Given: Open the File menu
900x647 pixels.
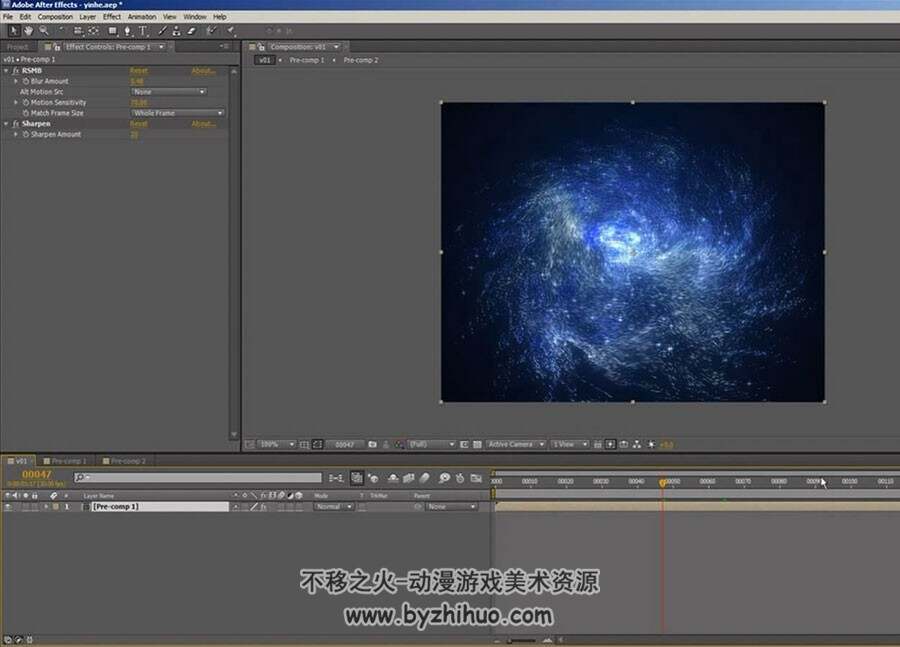Looking at the screenshot, I should tap(8, 17).
